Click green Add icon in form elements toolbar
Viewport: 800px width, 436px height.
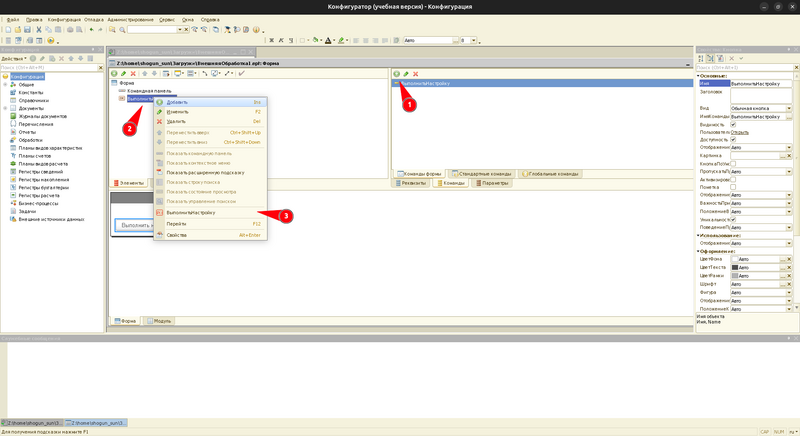pos(114,73)
